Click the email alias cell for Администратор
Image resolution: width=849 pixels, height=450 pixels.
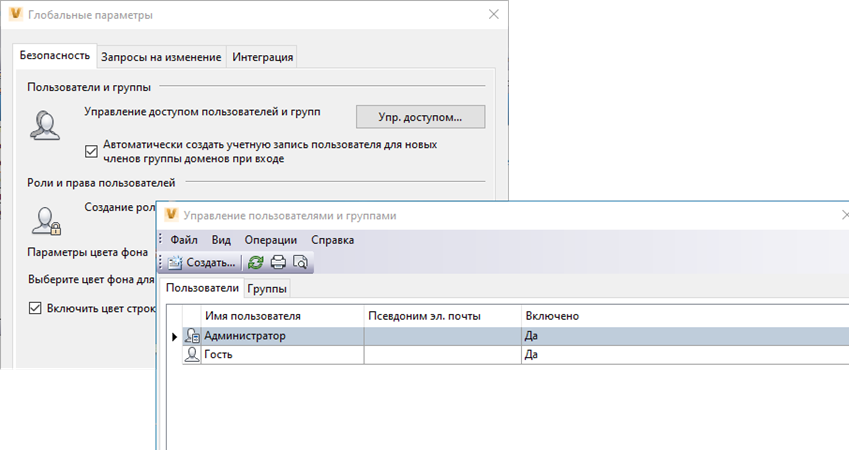[442, 336]
